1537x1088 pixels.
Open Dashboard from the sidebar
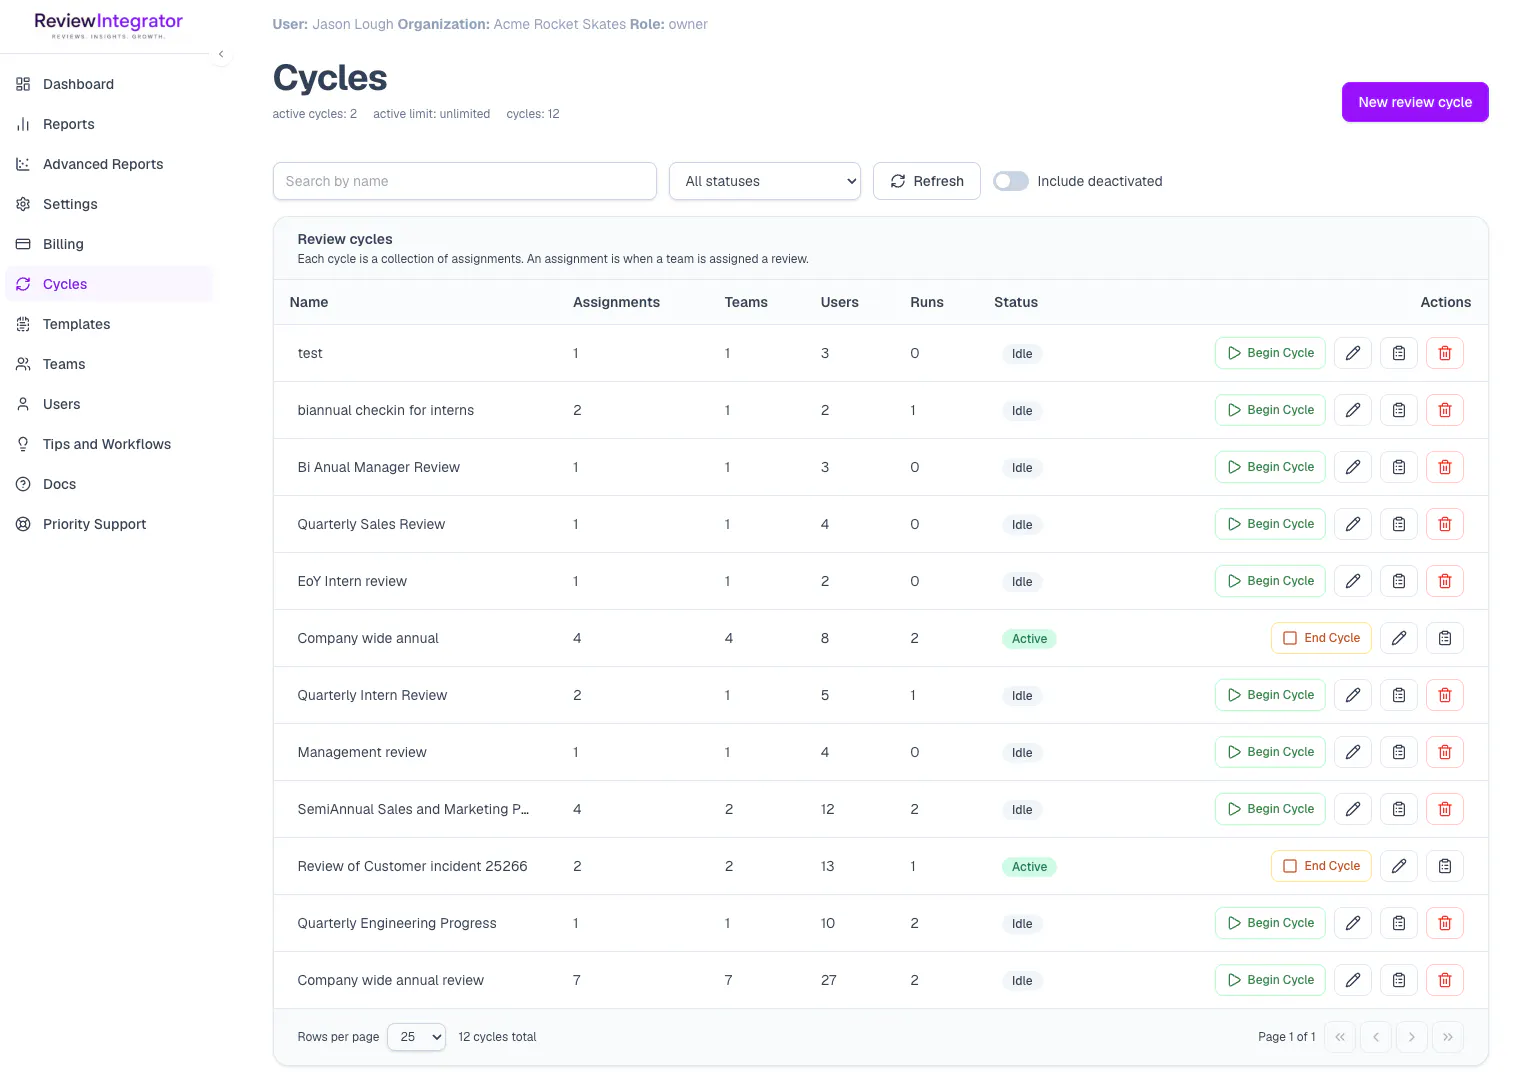coord(108,84)
